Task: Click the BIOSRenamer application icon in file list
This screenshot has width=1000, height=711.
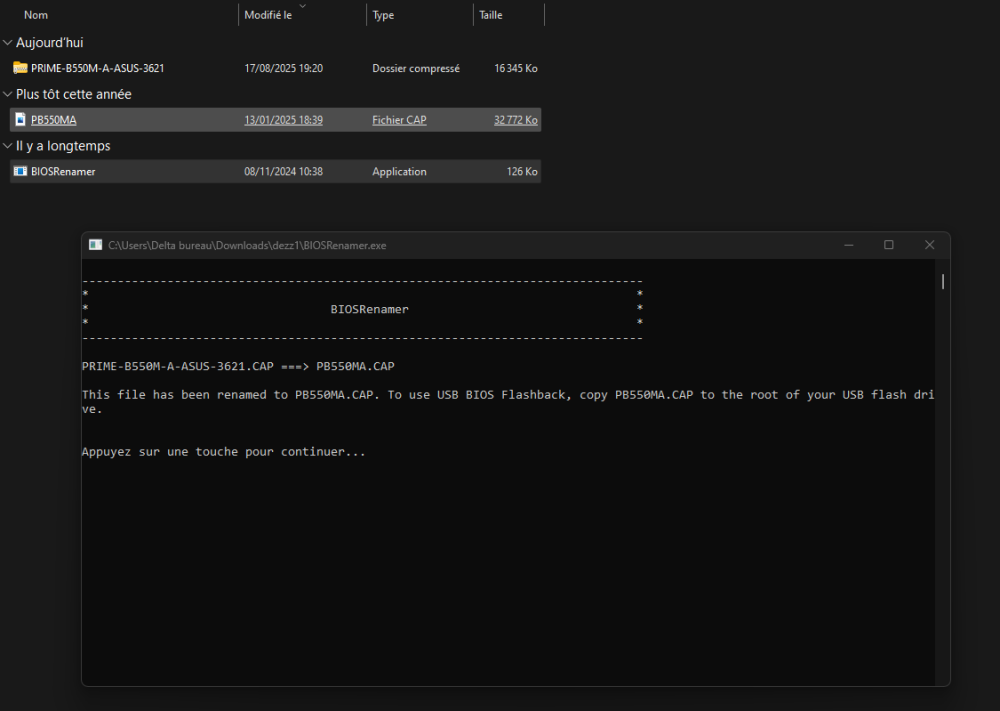Action: click(x=20, y=172)
